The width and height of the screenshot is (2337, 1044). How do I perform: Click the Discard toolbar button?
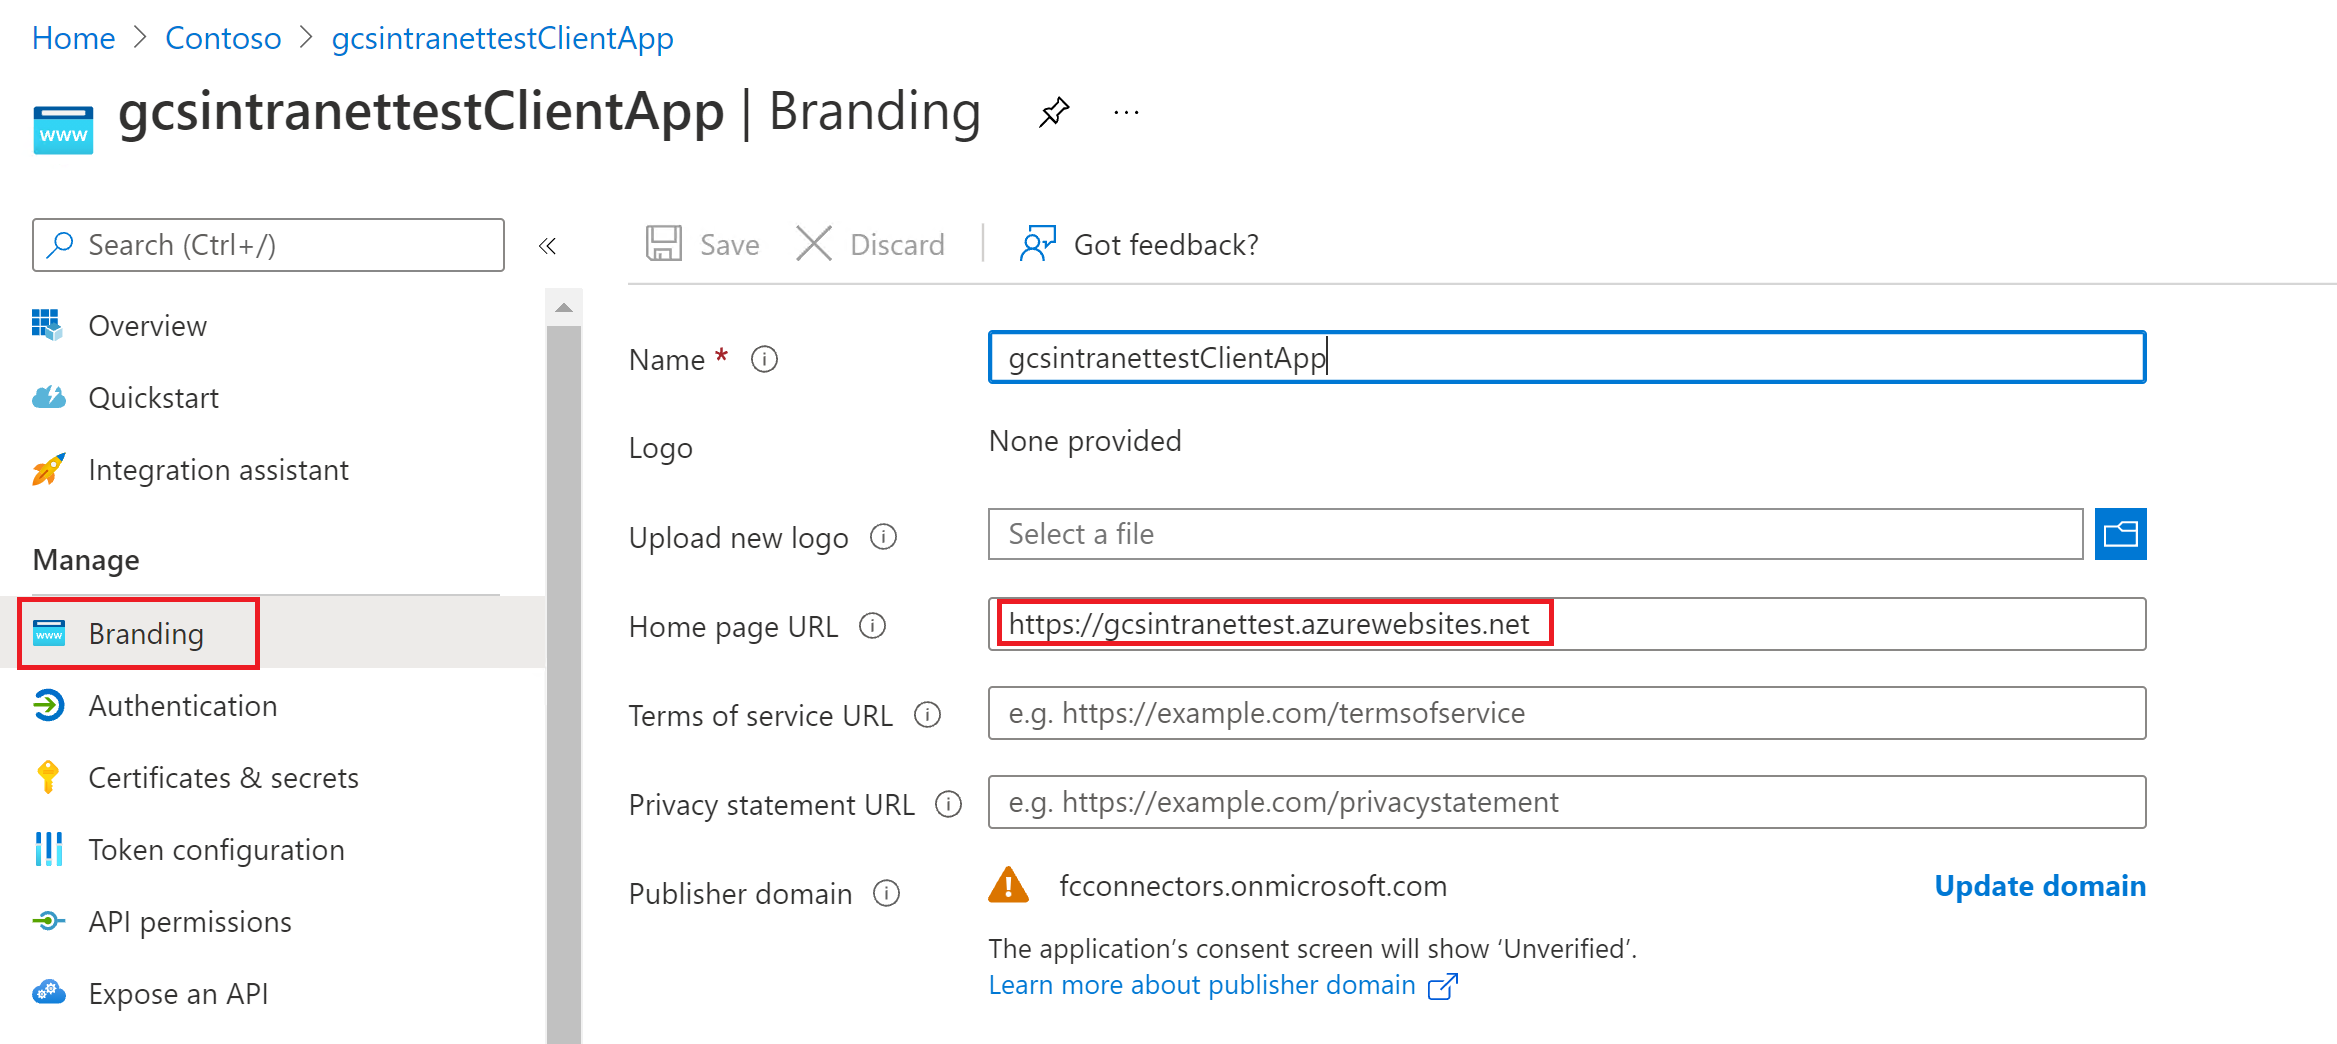[x=870, y=244]
